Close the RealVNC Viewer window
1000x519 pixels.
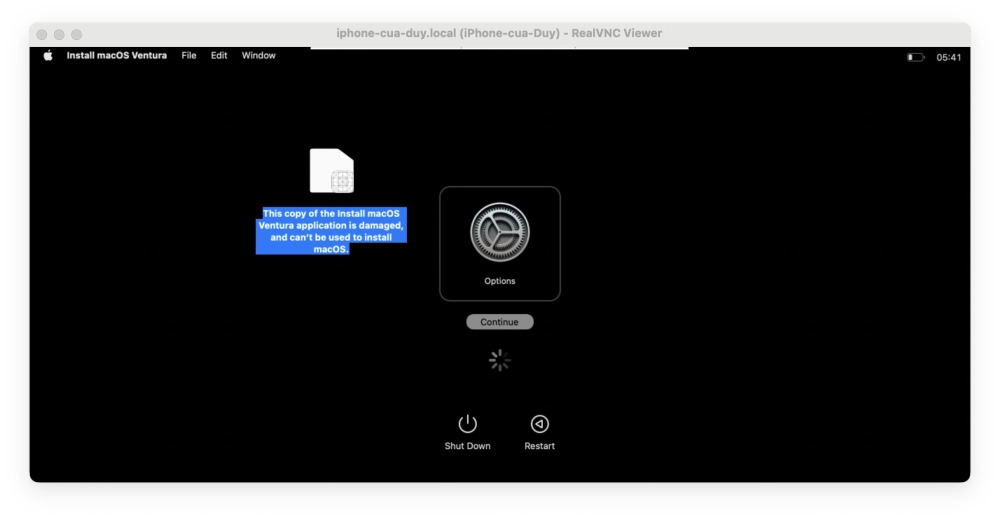43,34
